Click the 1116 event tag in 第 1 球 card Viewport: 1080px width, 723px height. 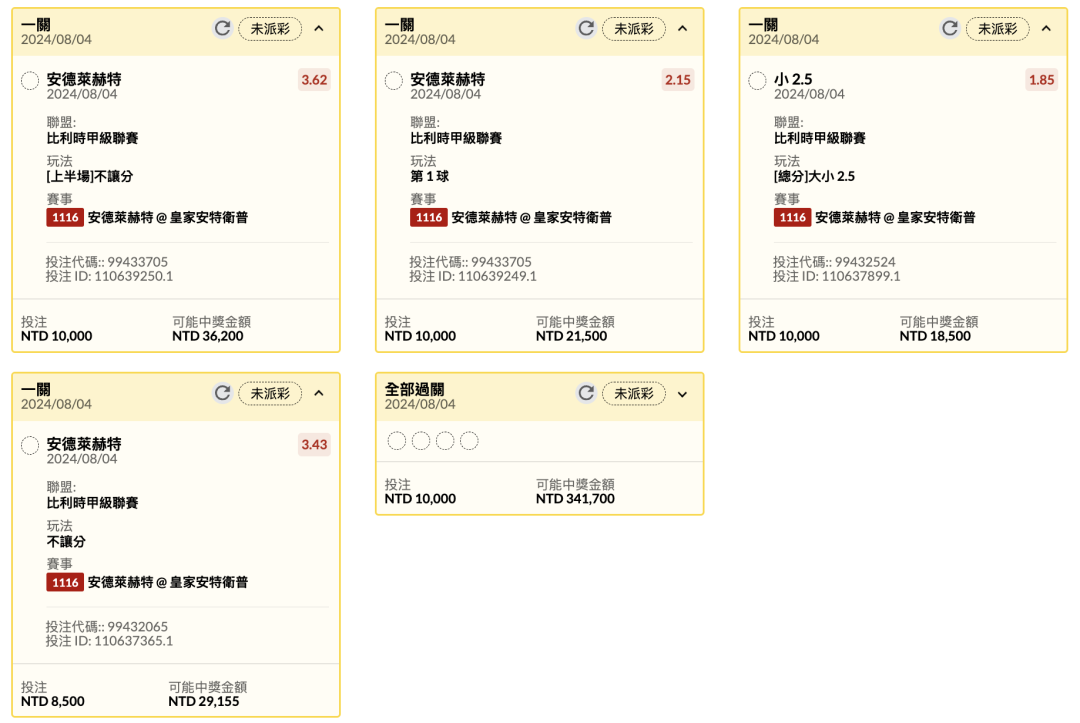click(x=428, y=218)
